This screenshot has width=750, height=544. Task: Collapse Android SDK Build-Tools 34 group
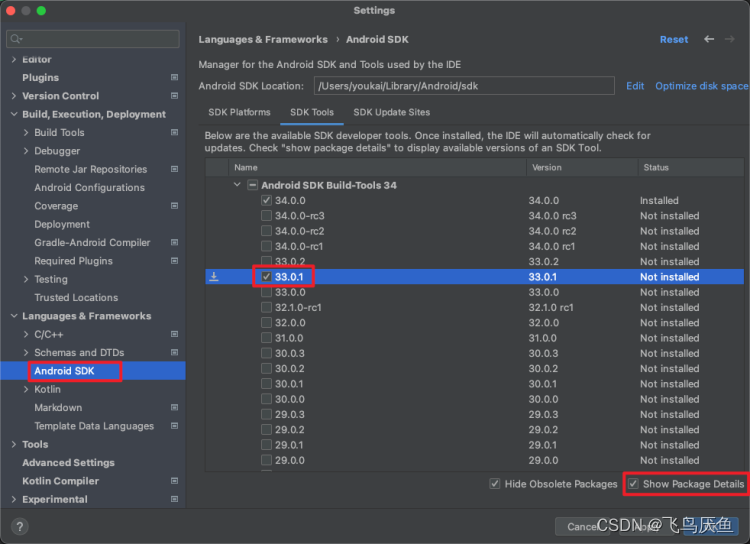237,185
